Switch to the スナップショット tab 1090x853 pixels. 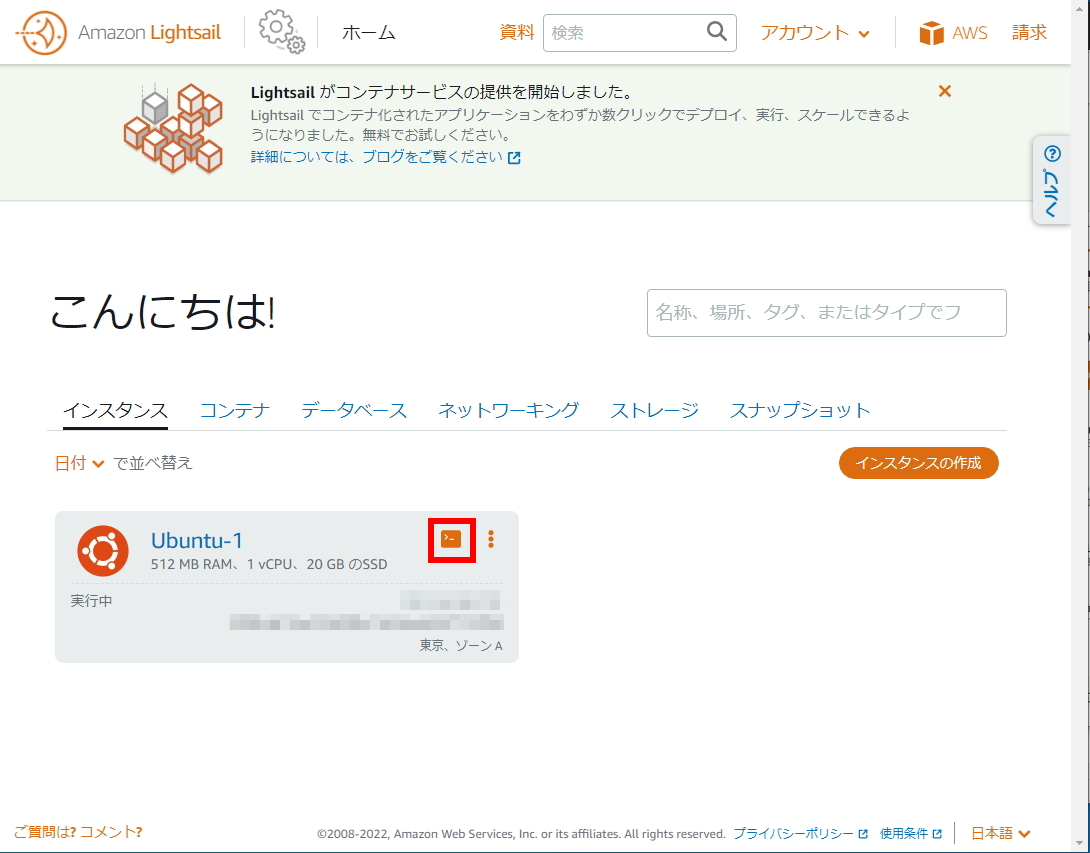pos(799,411)
